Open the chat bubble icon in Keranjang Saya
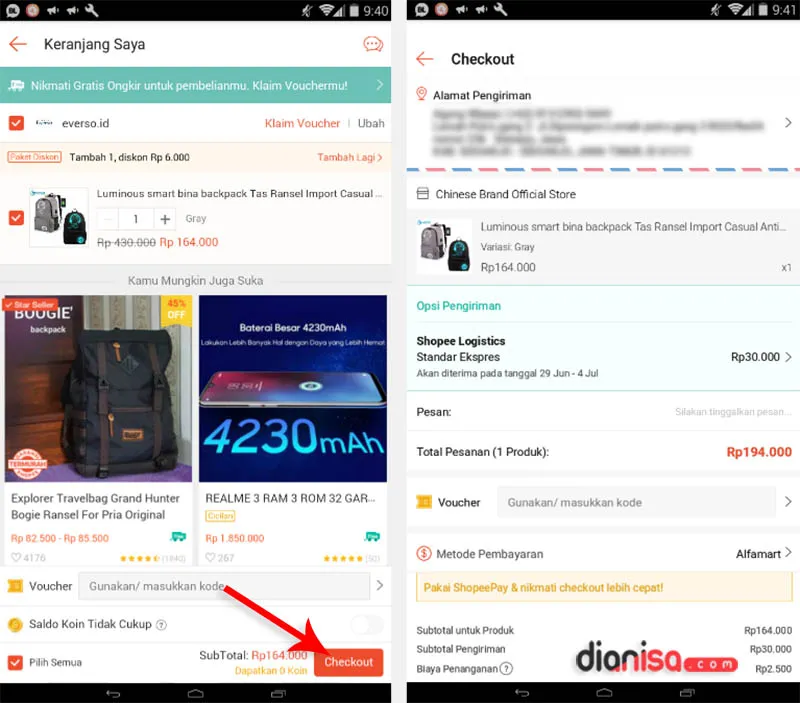This screenshot has height=703, width=800. [x=372, y=45]
